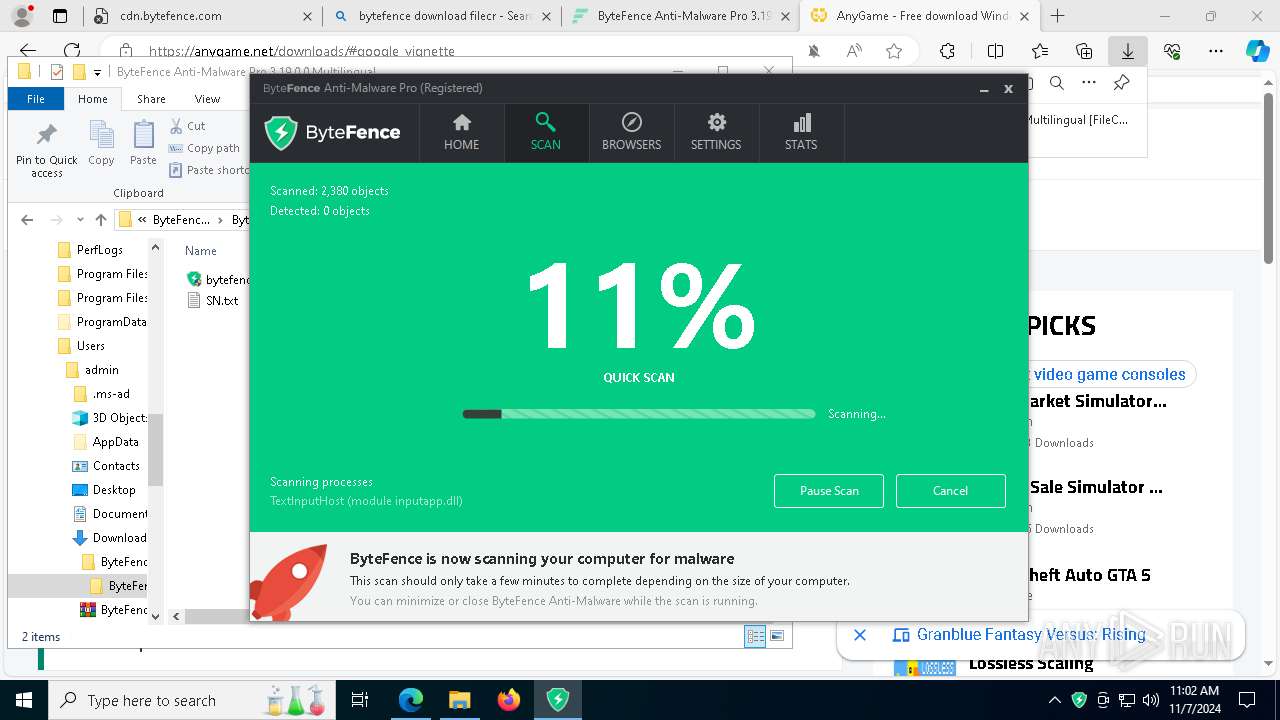Viewport: 1280px width, 720px height.
Task: Select PerfLogs folder in tree
Action: [x=90, y=250]
